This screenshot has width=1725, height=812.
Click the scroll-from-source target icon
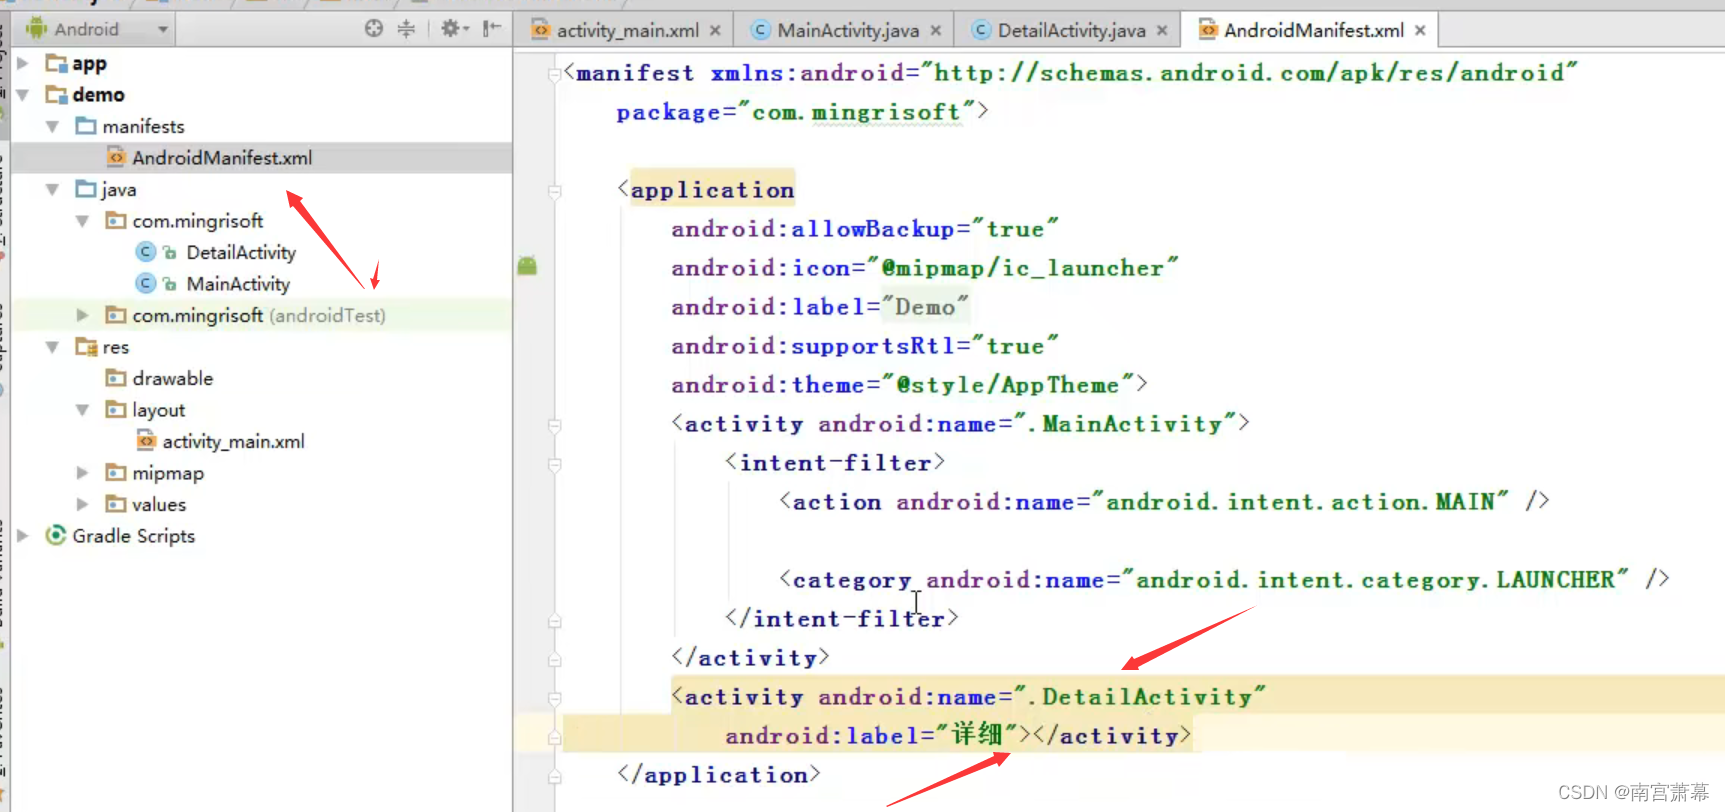click(x=374, y=28)
